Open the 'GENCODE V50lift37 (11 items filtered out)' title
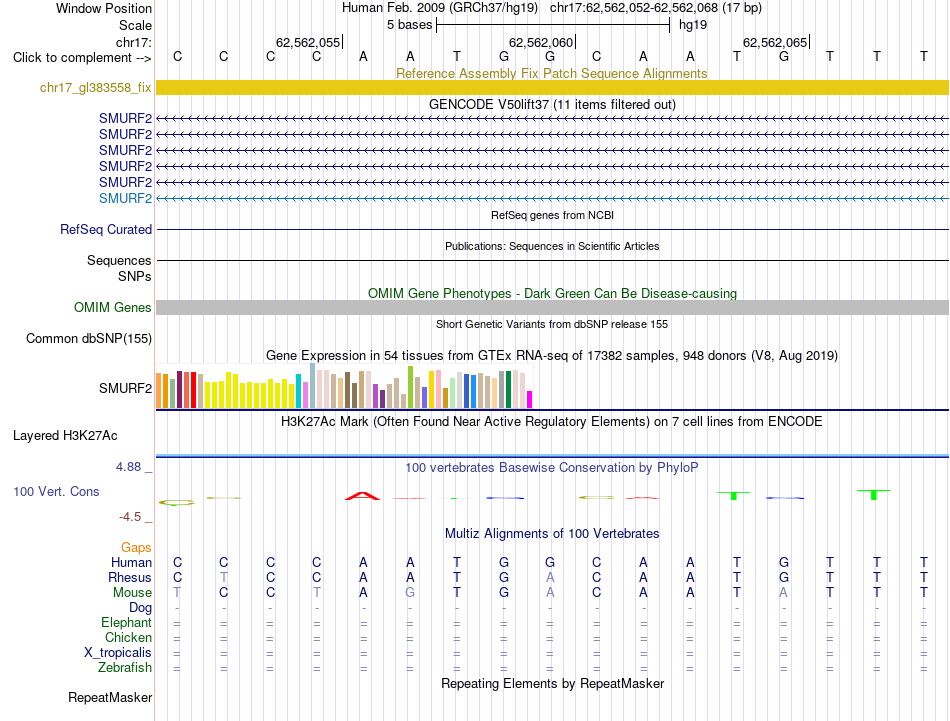This screenshot has height=721, width=950. [x=552, y=104]
